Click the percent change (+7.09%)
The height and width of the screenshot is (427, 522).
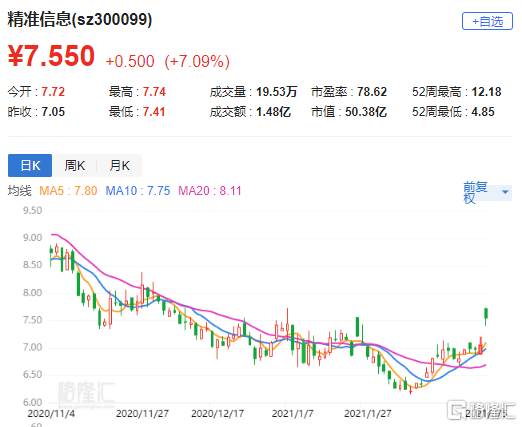[197, 61]
